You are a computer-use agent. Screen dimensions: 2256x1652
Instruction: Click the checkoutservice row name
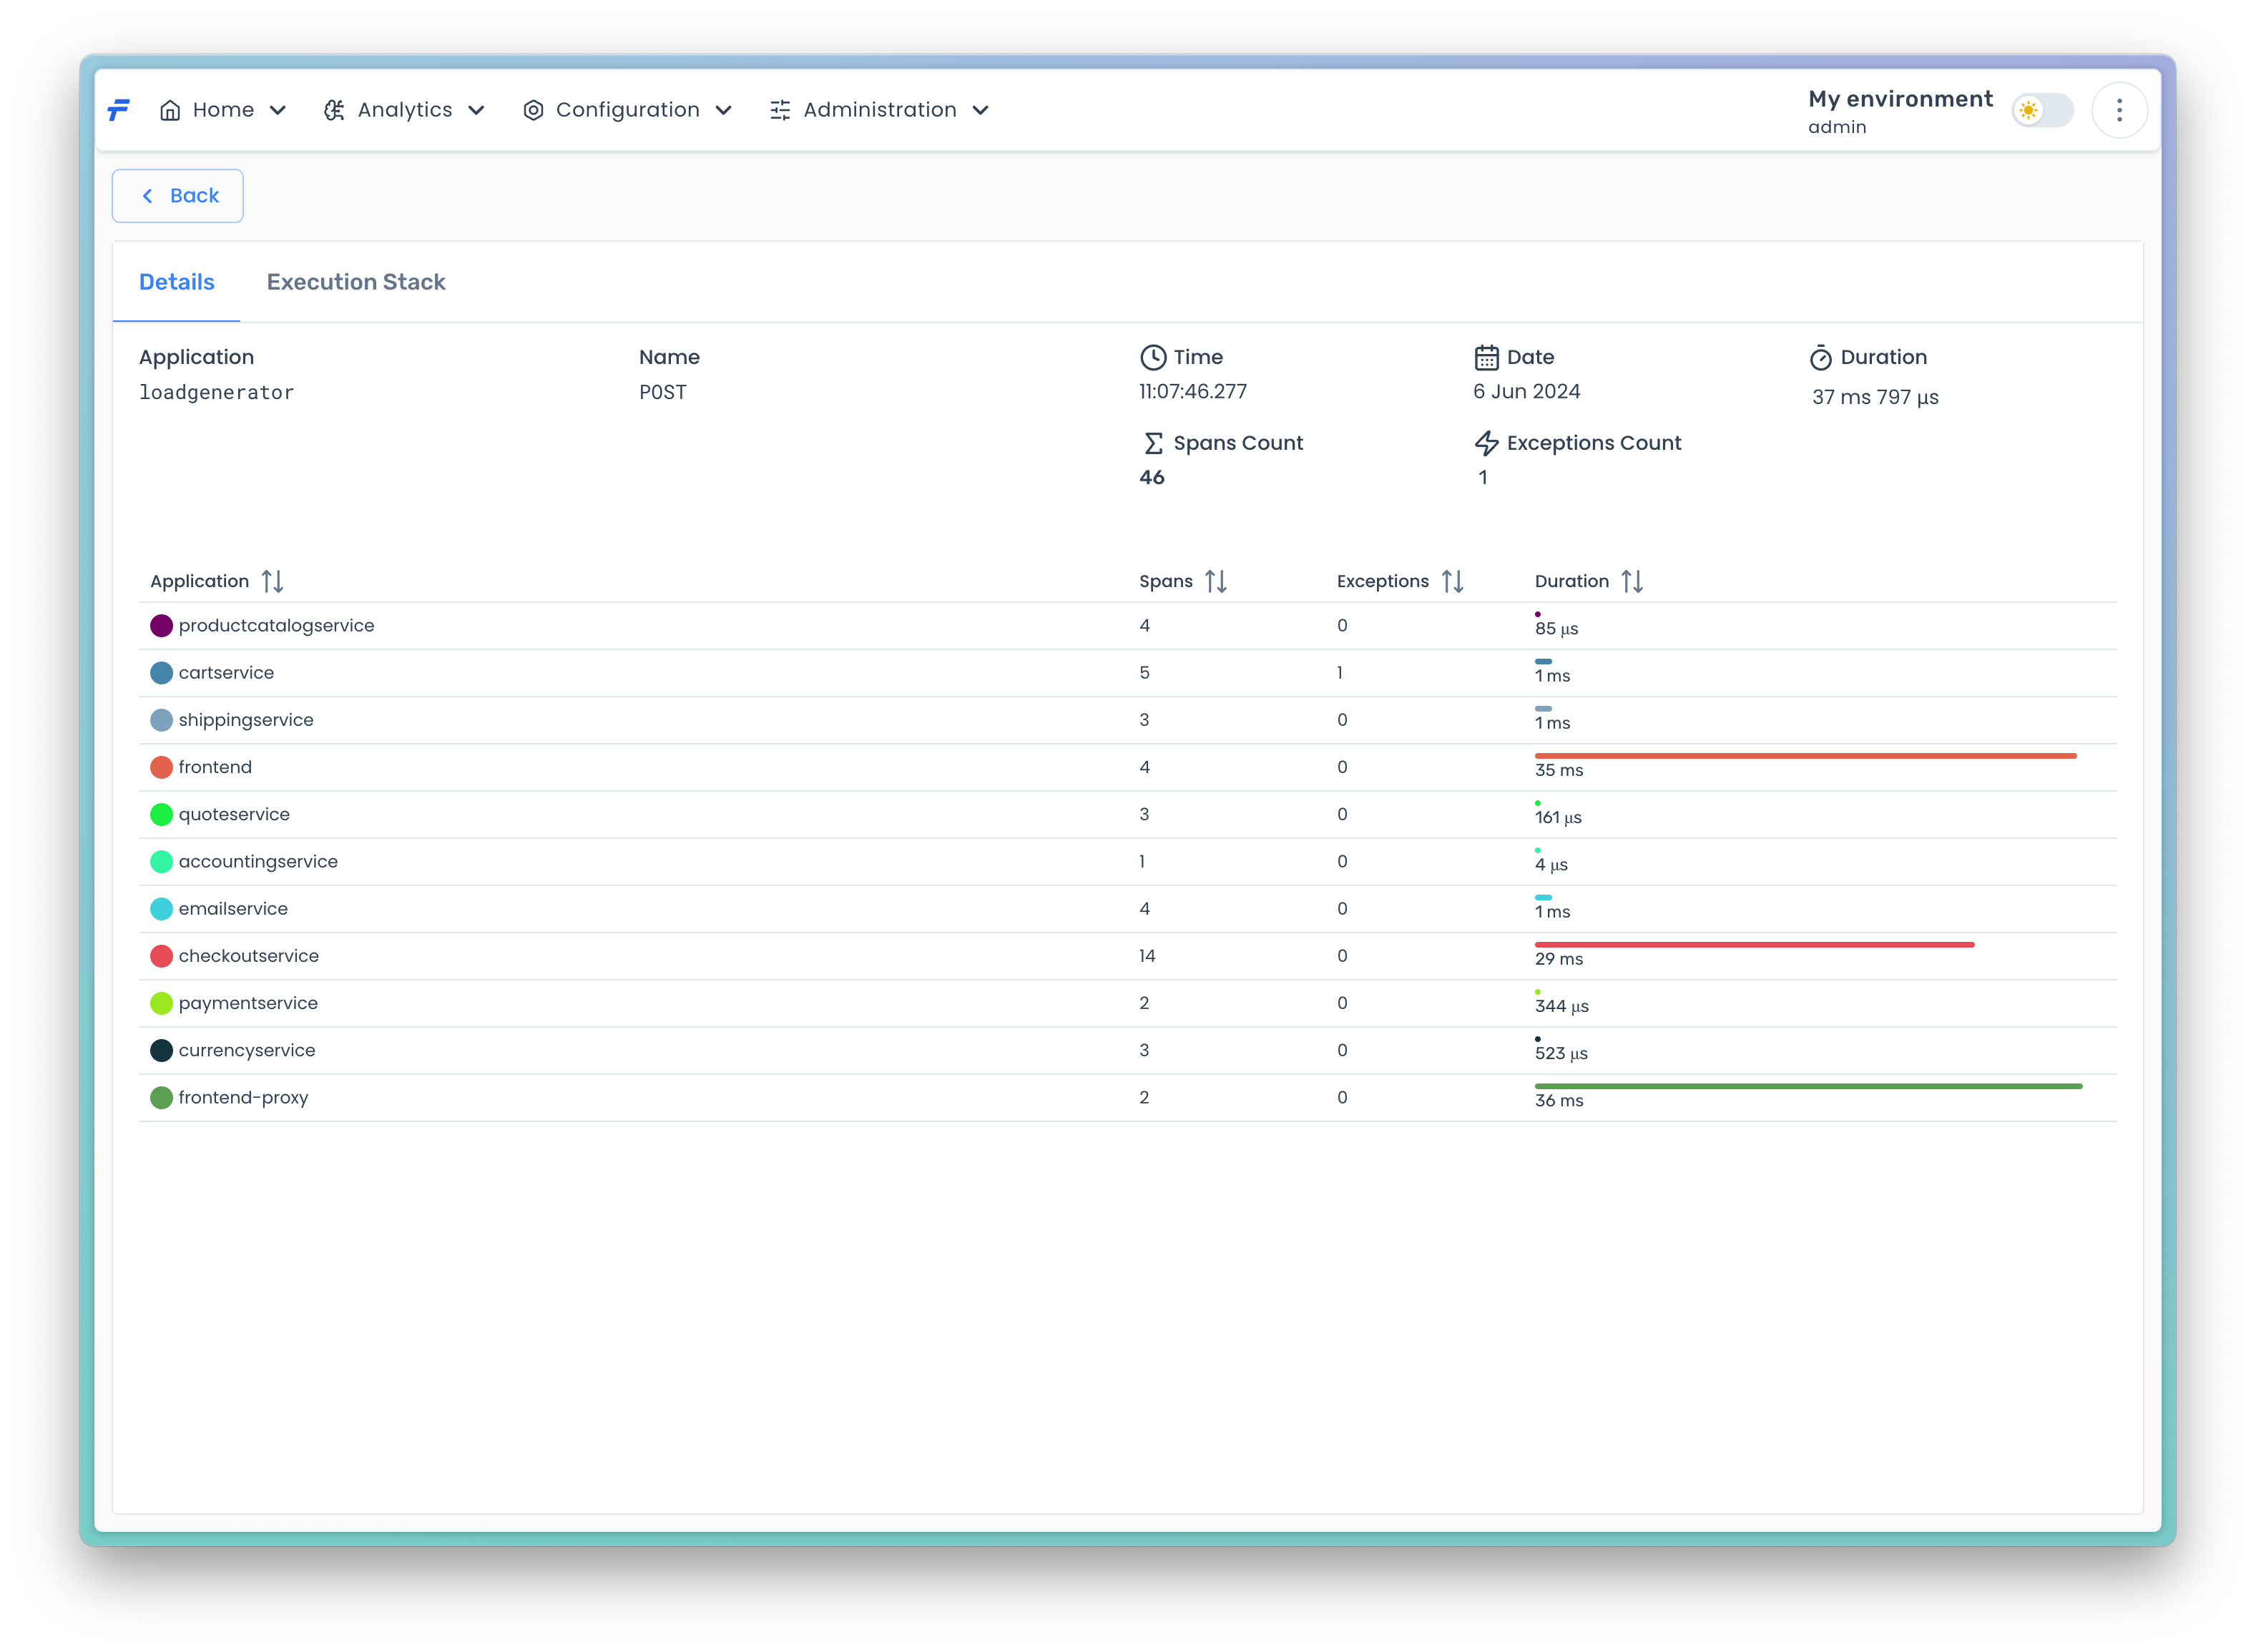coord(248,956)
